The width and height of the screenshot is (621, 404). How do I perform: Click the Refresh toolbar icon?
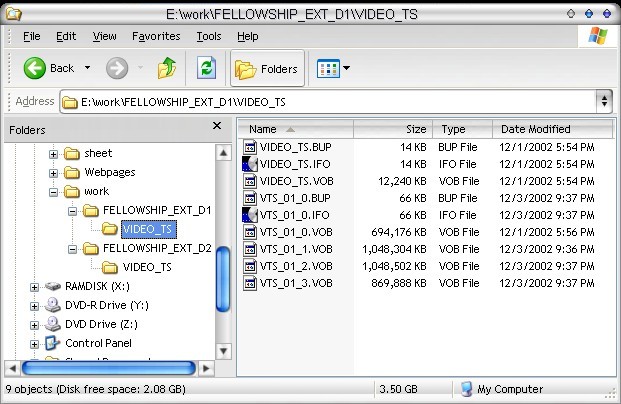[207, 68]
